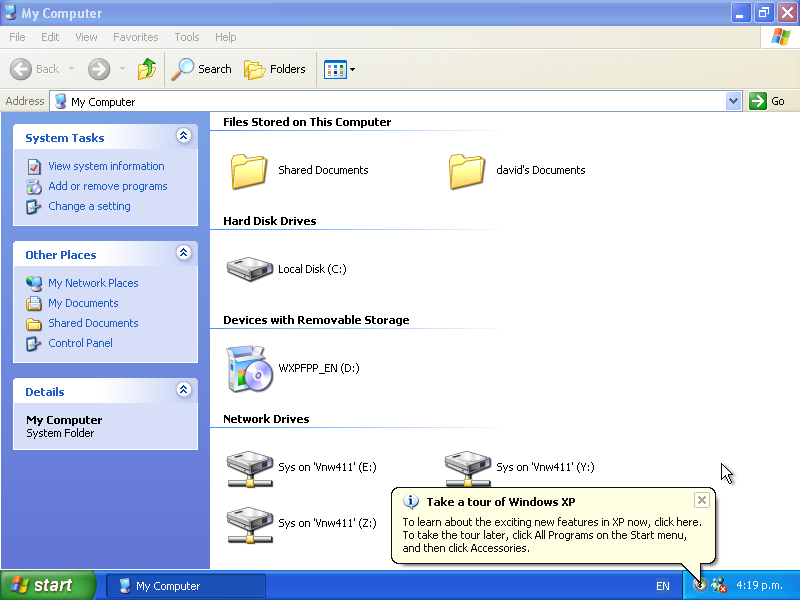Expand the Address bar dropdown
Image resolution: width=800 pixels, height=600 pixels.
click(x=733, y=101)
